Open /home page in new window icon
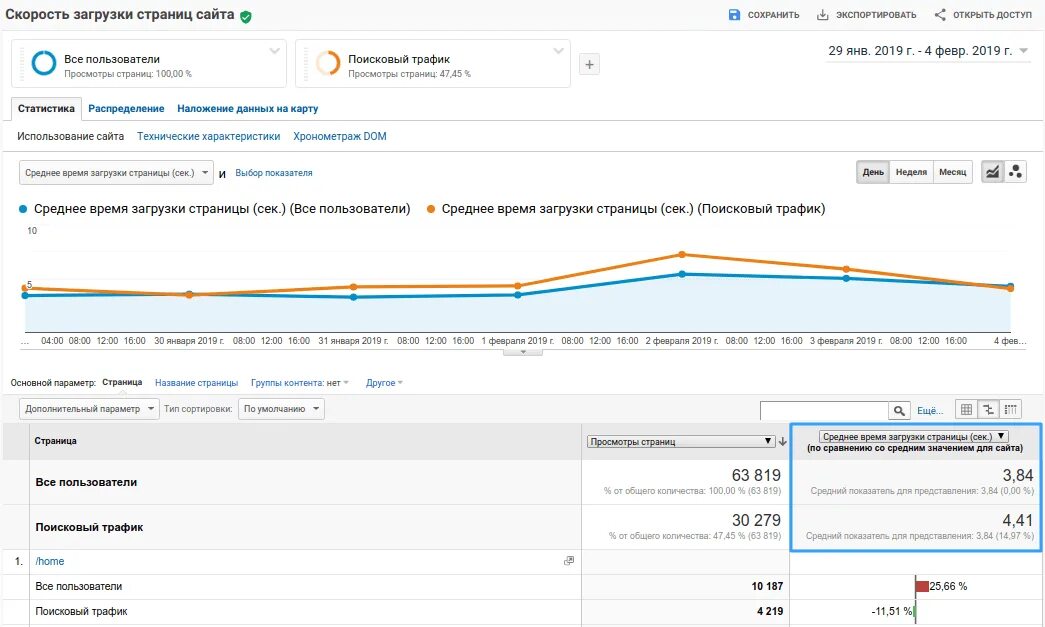The width and height of the screenshot is (1045, 627). coord(568,561)
